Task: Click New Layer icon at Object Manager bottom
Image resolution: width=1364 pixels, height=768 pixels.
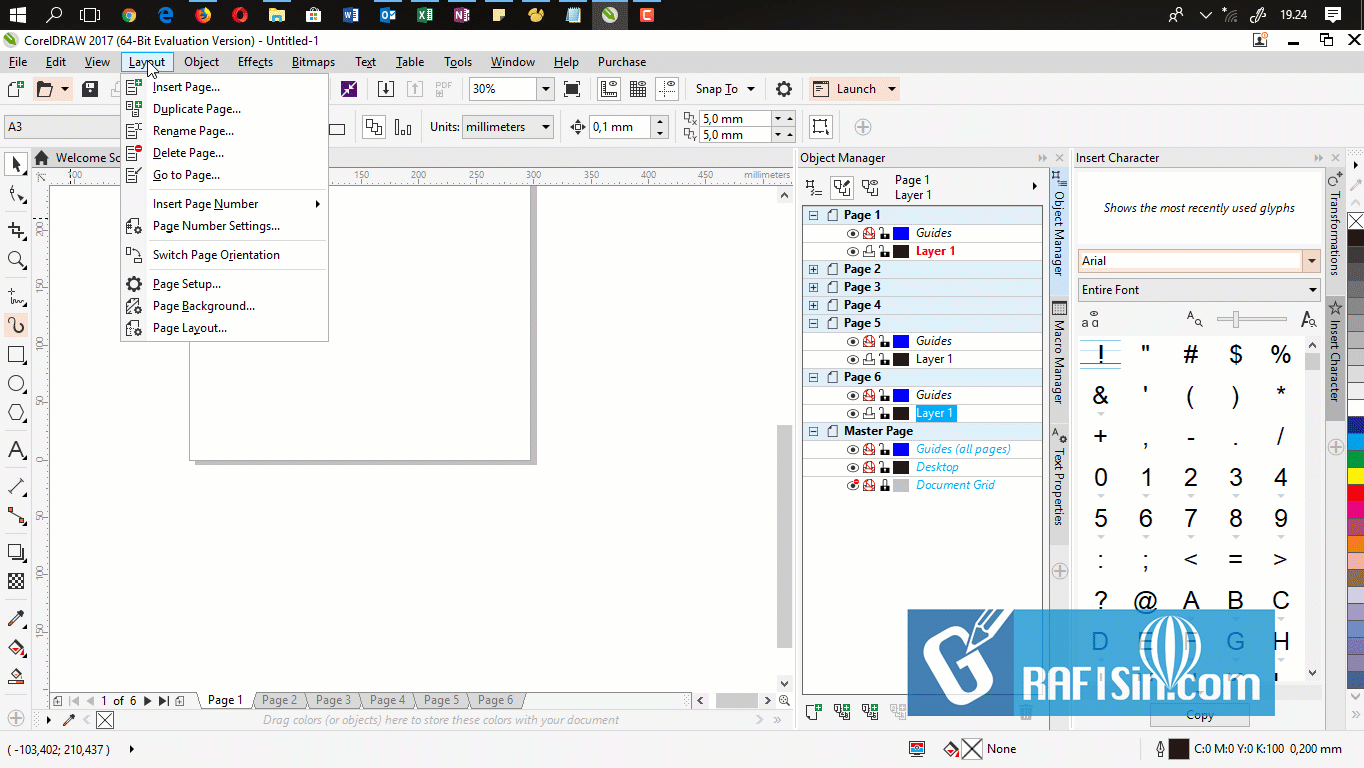Action: coord(814,712)
